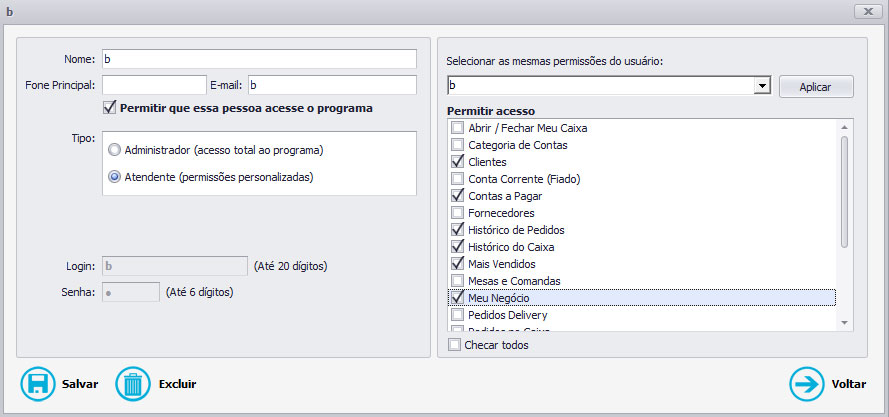Screen dimensions: 889x417
Task: Toggle the Checar todos checkbox
Action: point(454,344)
